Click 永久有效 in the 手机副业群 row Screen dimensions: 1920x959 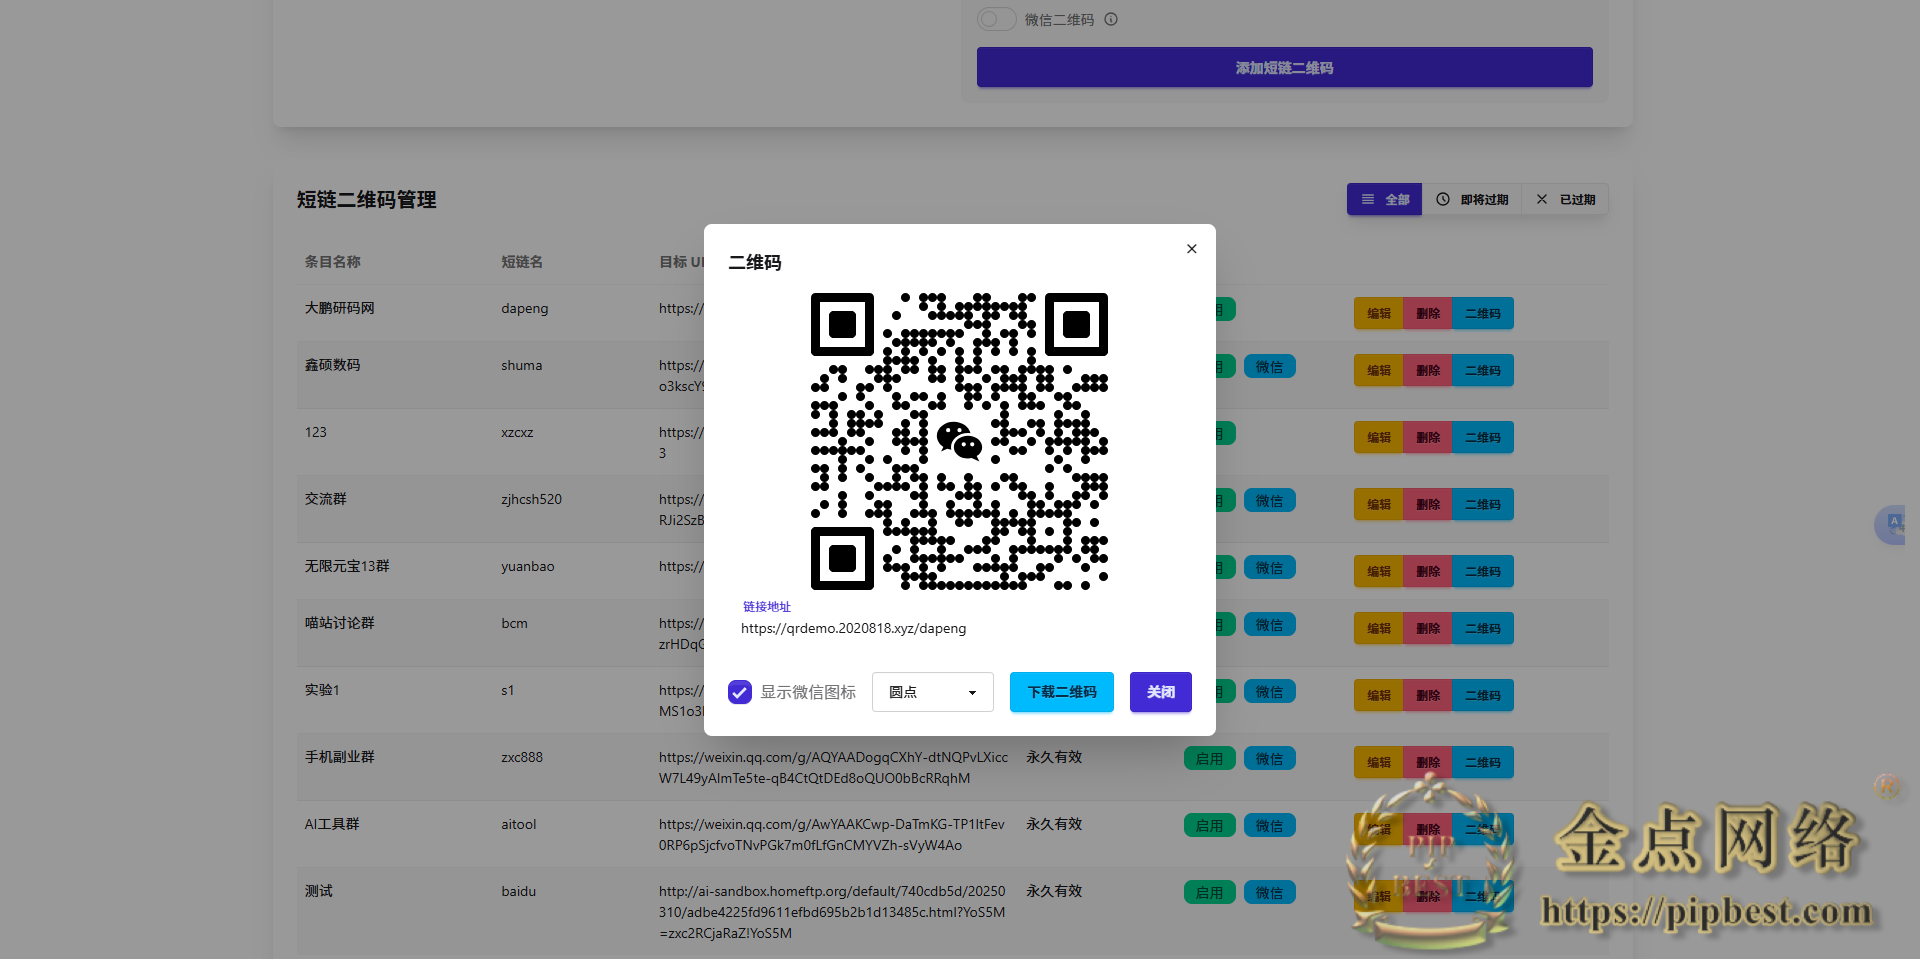tap(1054, 757)
